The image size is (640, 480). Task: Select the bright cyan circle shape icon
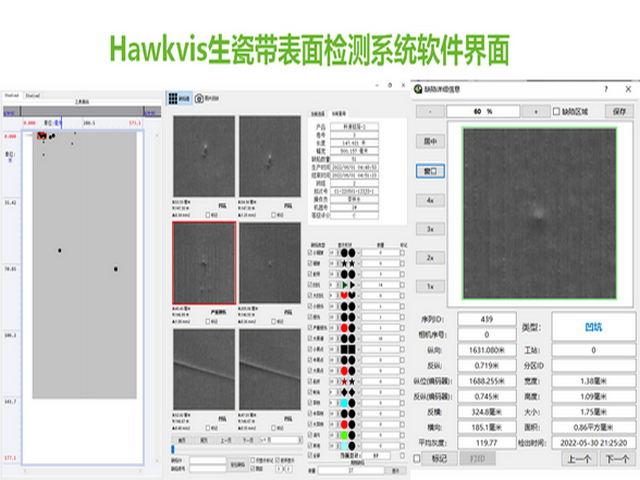point(344,403)
